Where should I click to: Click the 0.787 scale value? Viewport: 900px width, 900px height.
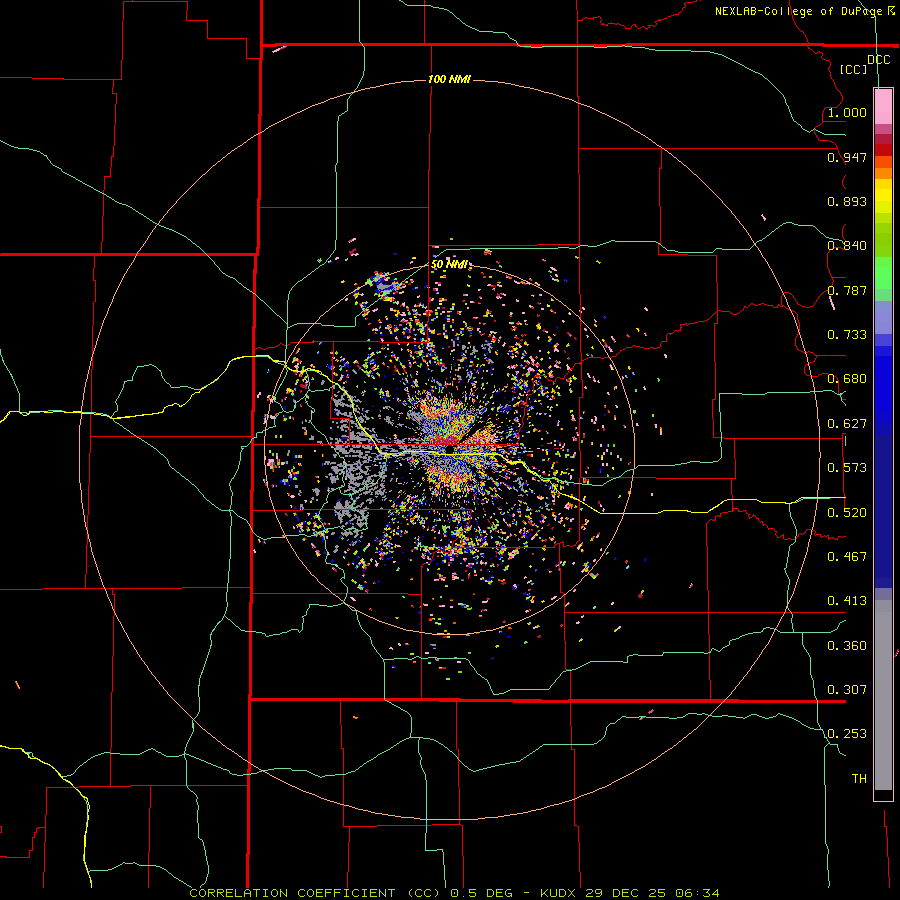(x=847, y=290)
